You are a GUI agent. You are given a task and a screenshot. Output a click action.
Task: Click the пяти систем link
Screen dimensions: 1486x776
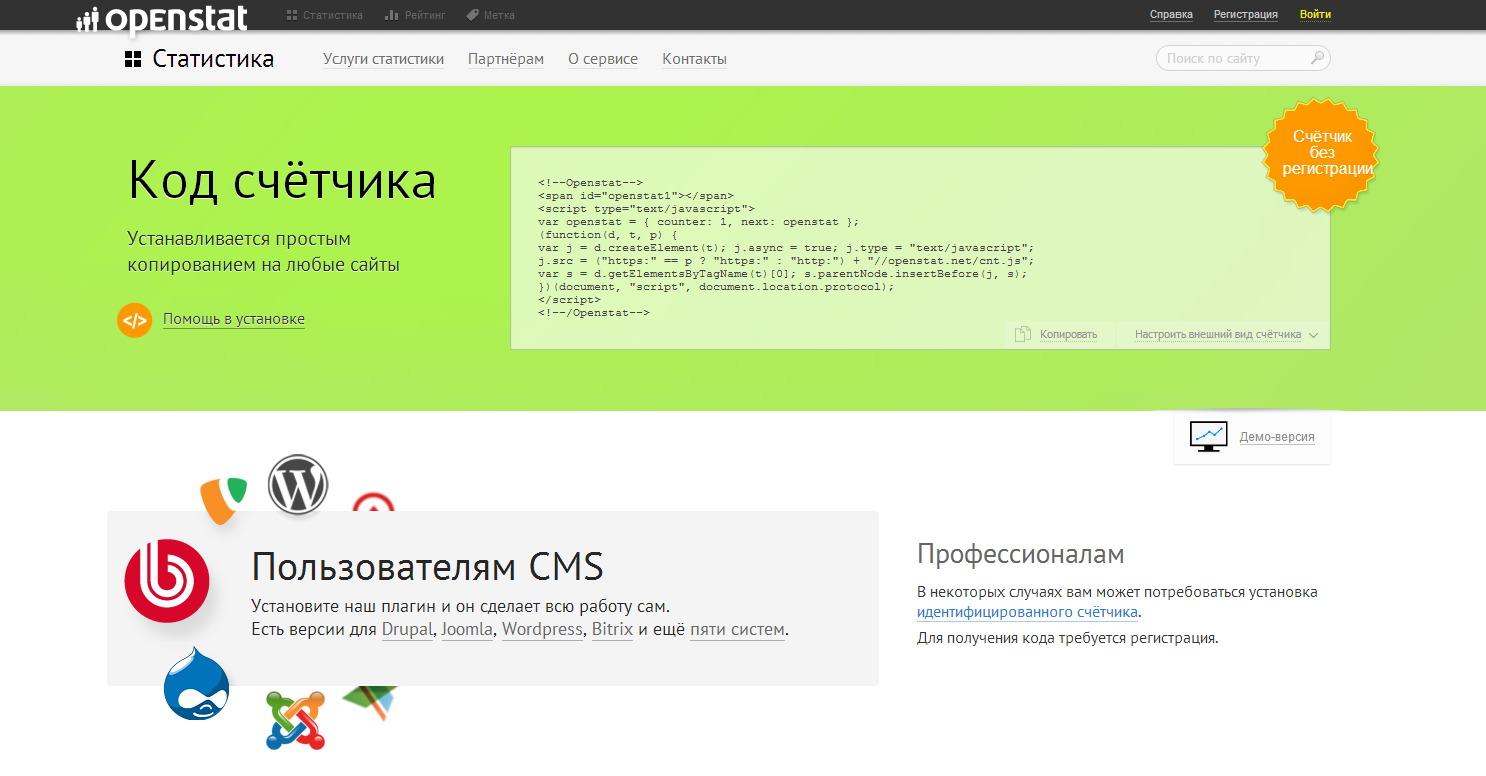(737, 630)
